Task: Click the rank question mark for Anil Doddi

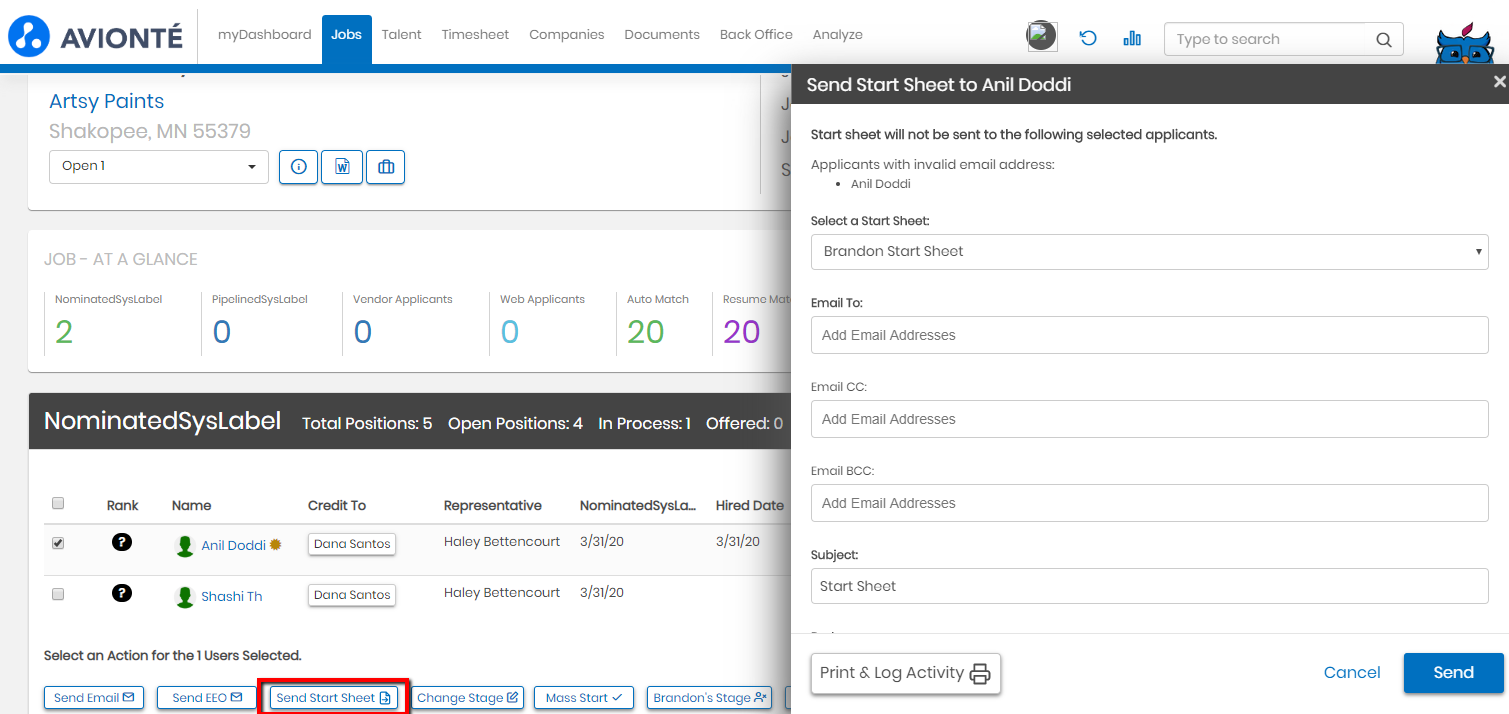Action: 122,543
